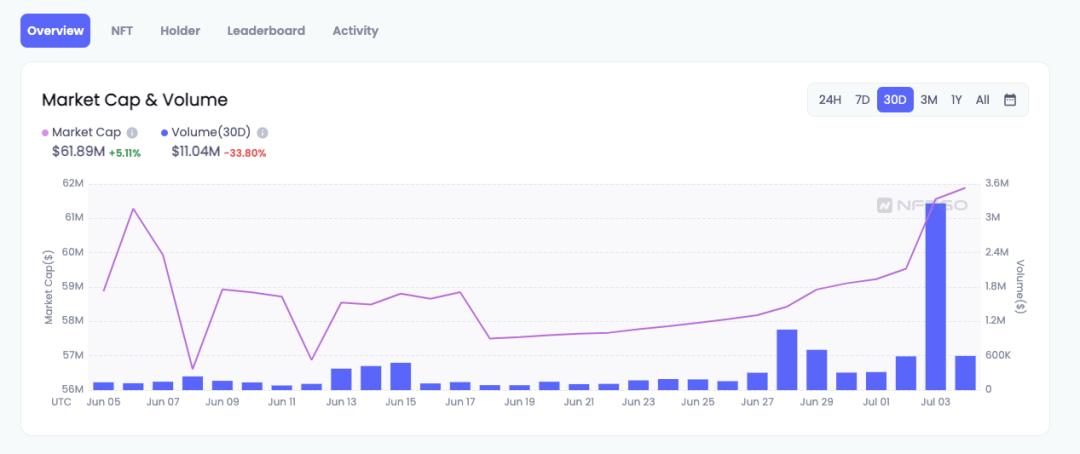Click the tallest volume bar near Jul 03
1080x454 pixels.
(935, 300)
